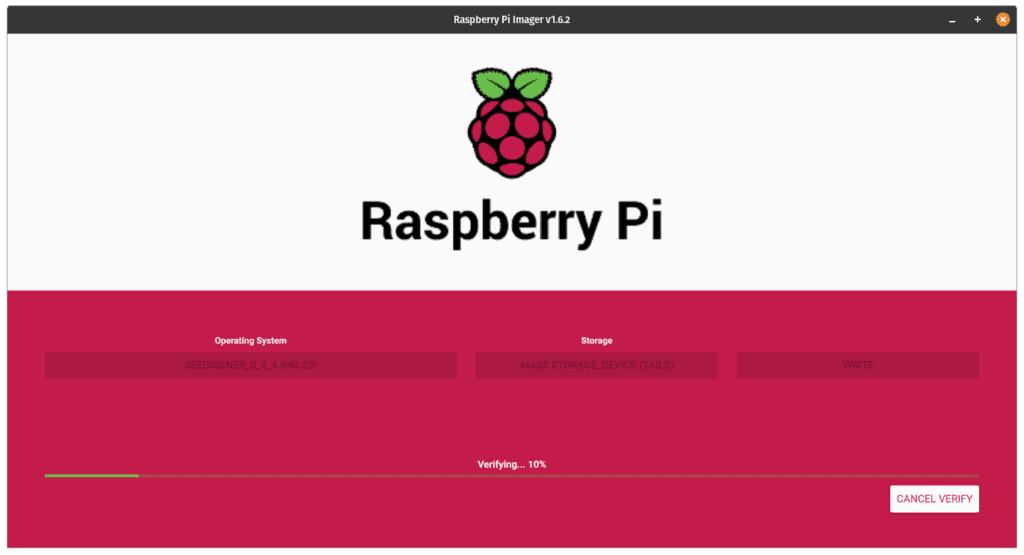Click the disabled Write button

point(857,365)
